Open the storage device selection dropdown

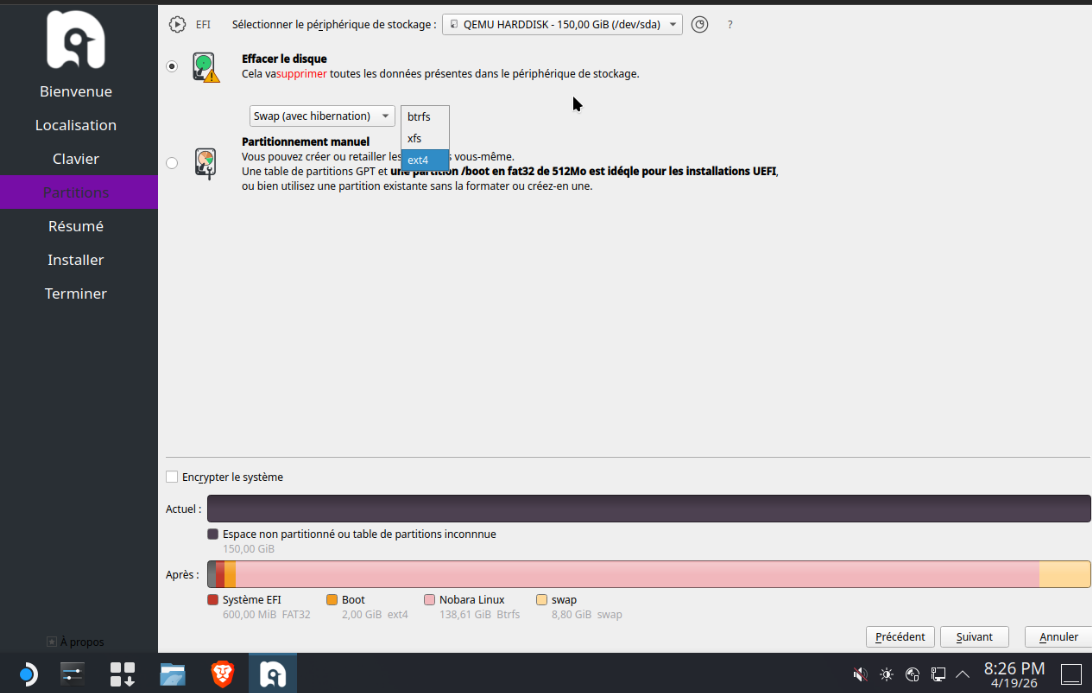[562, 24]
